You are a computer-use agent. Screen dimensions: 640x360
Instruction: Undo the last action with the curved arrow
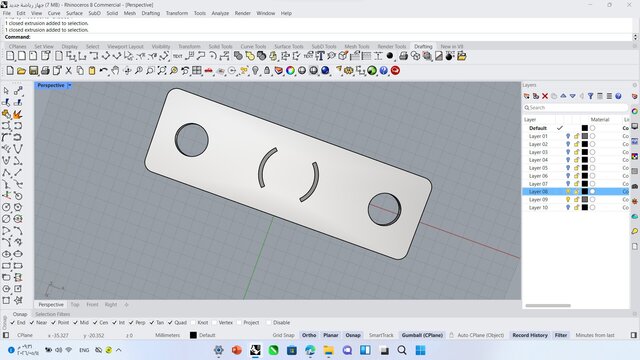click(x=104, y=71)
